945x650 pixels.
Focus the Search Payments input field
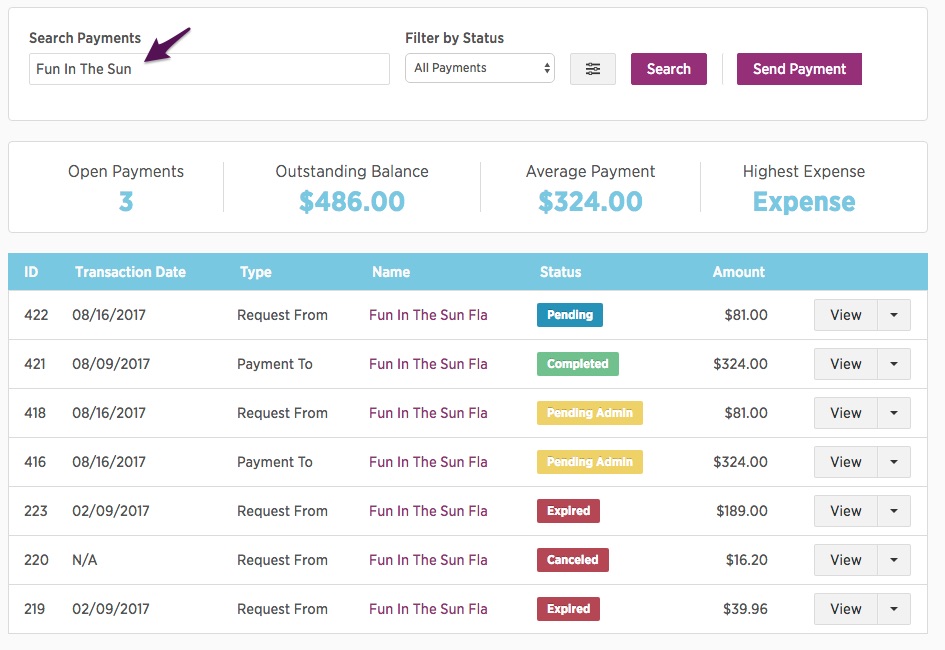click(209, 69)
